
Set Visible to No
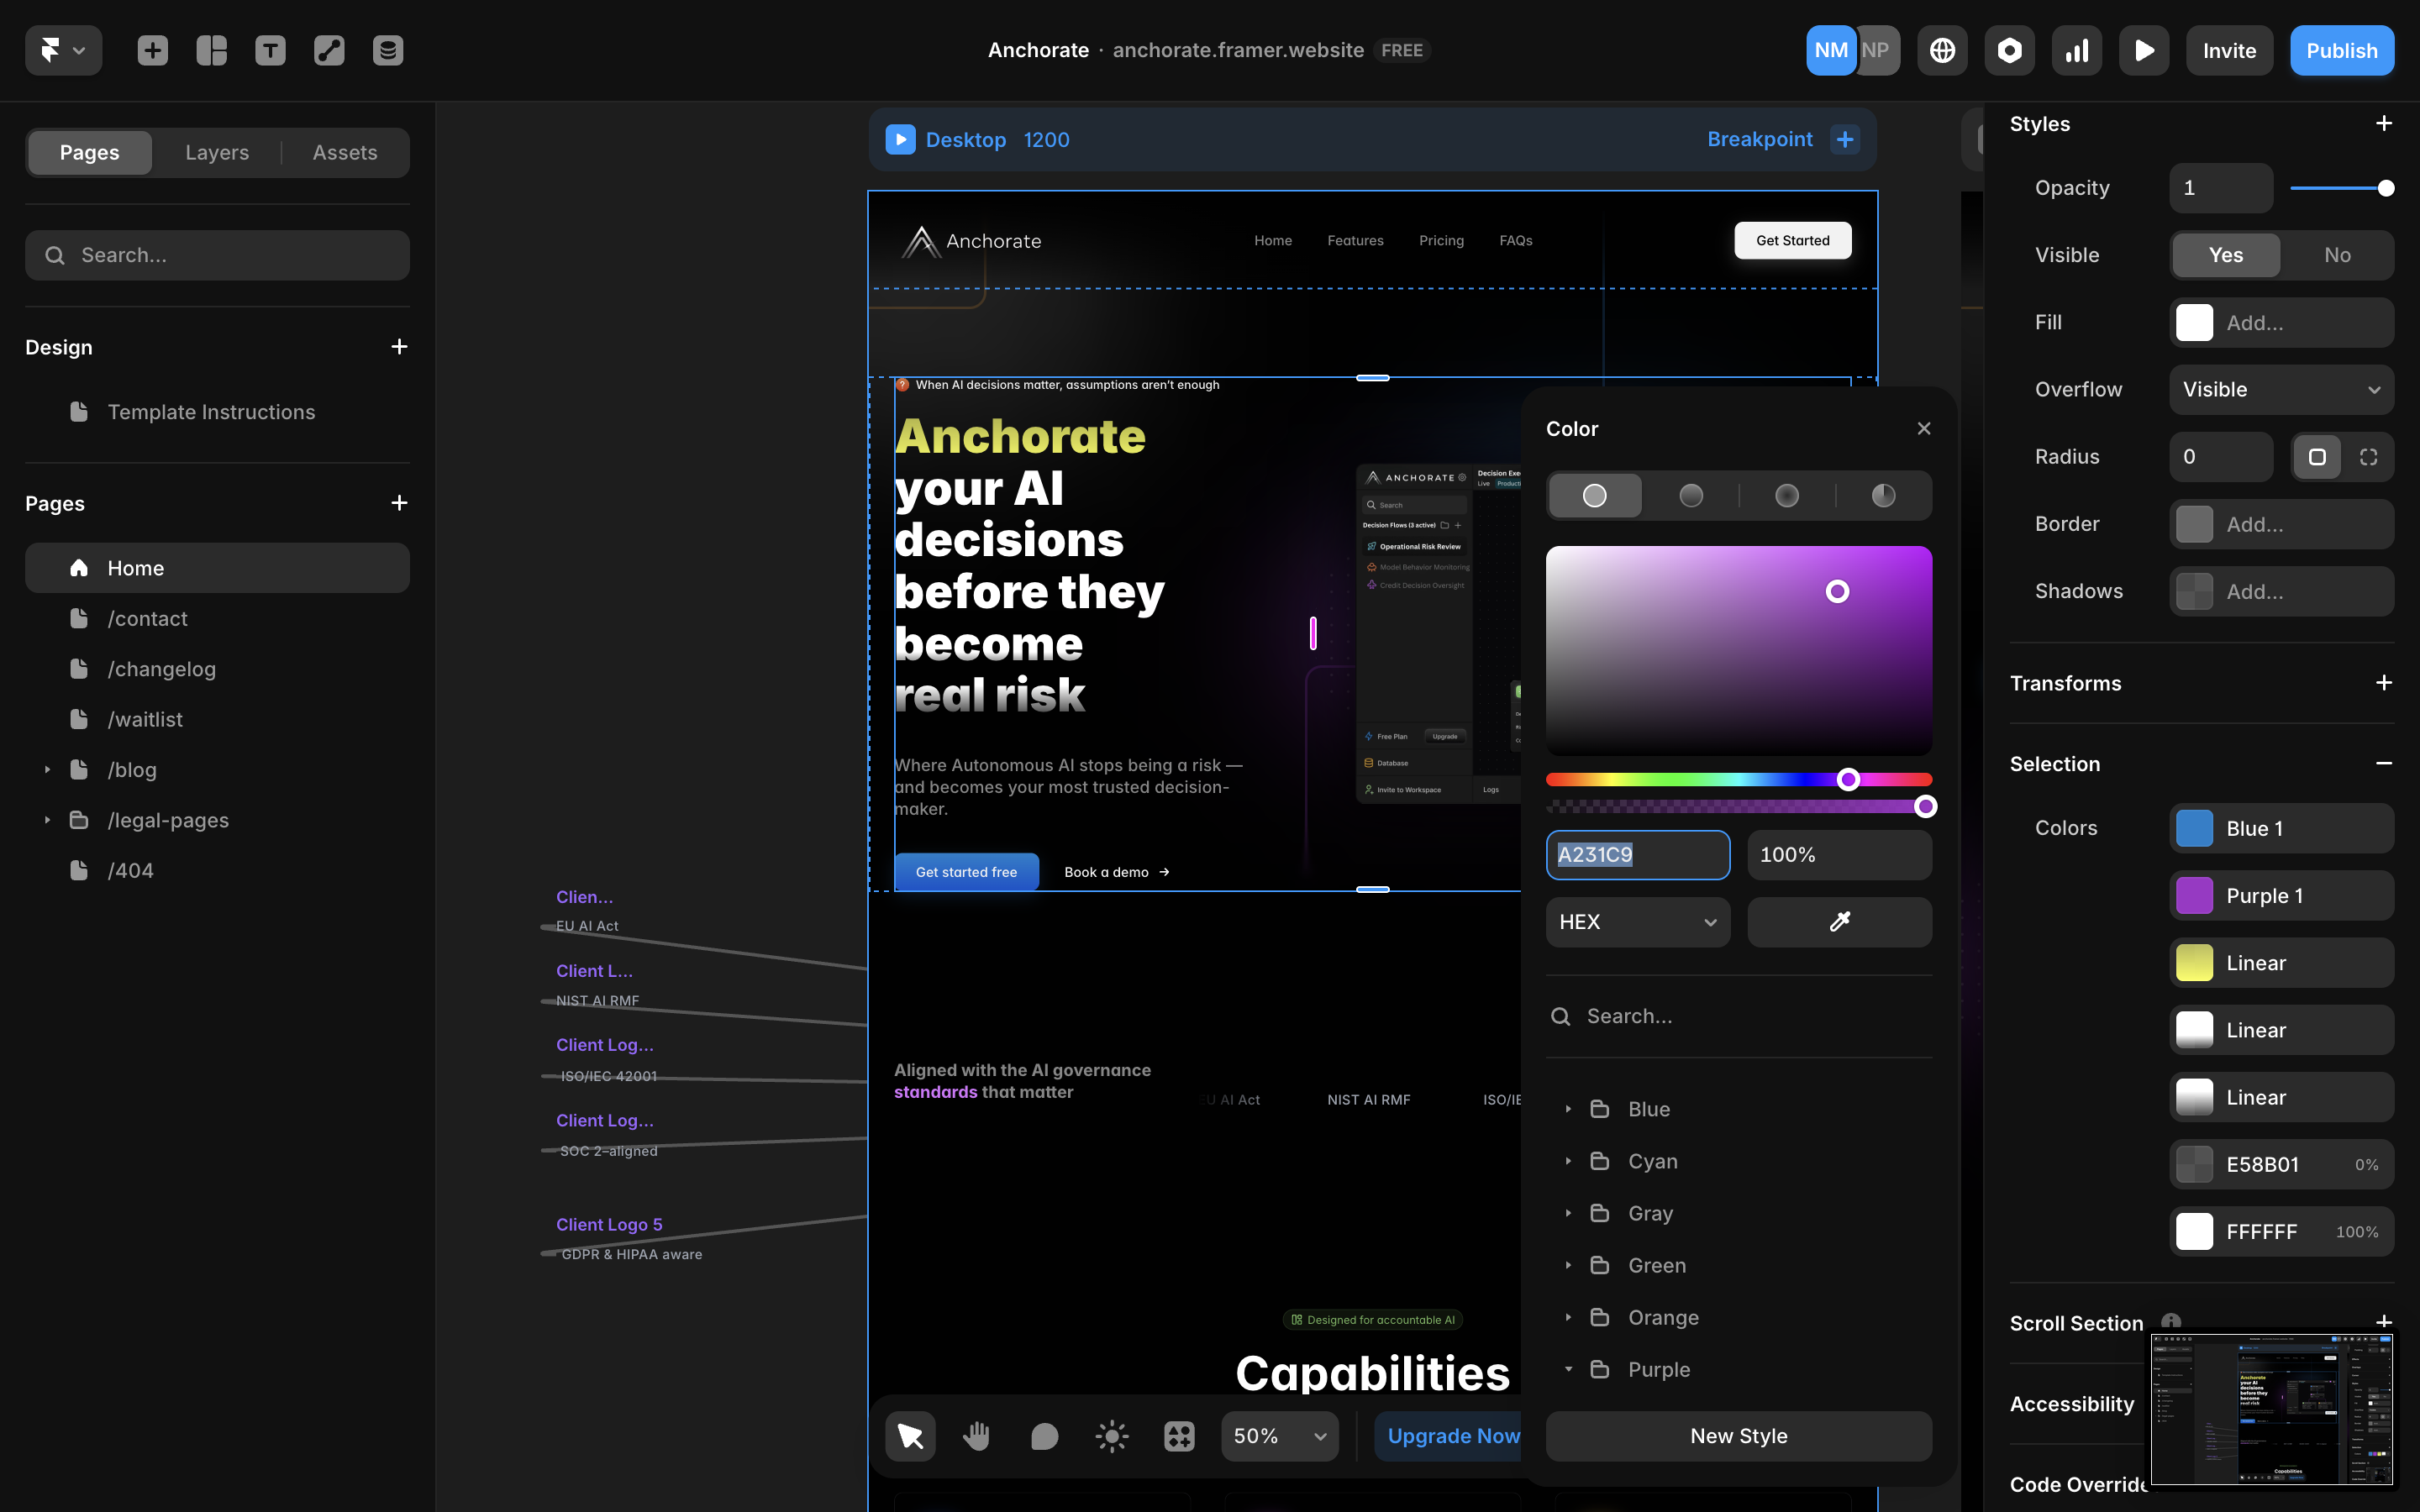(2337, 255)
